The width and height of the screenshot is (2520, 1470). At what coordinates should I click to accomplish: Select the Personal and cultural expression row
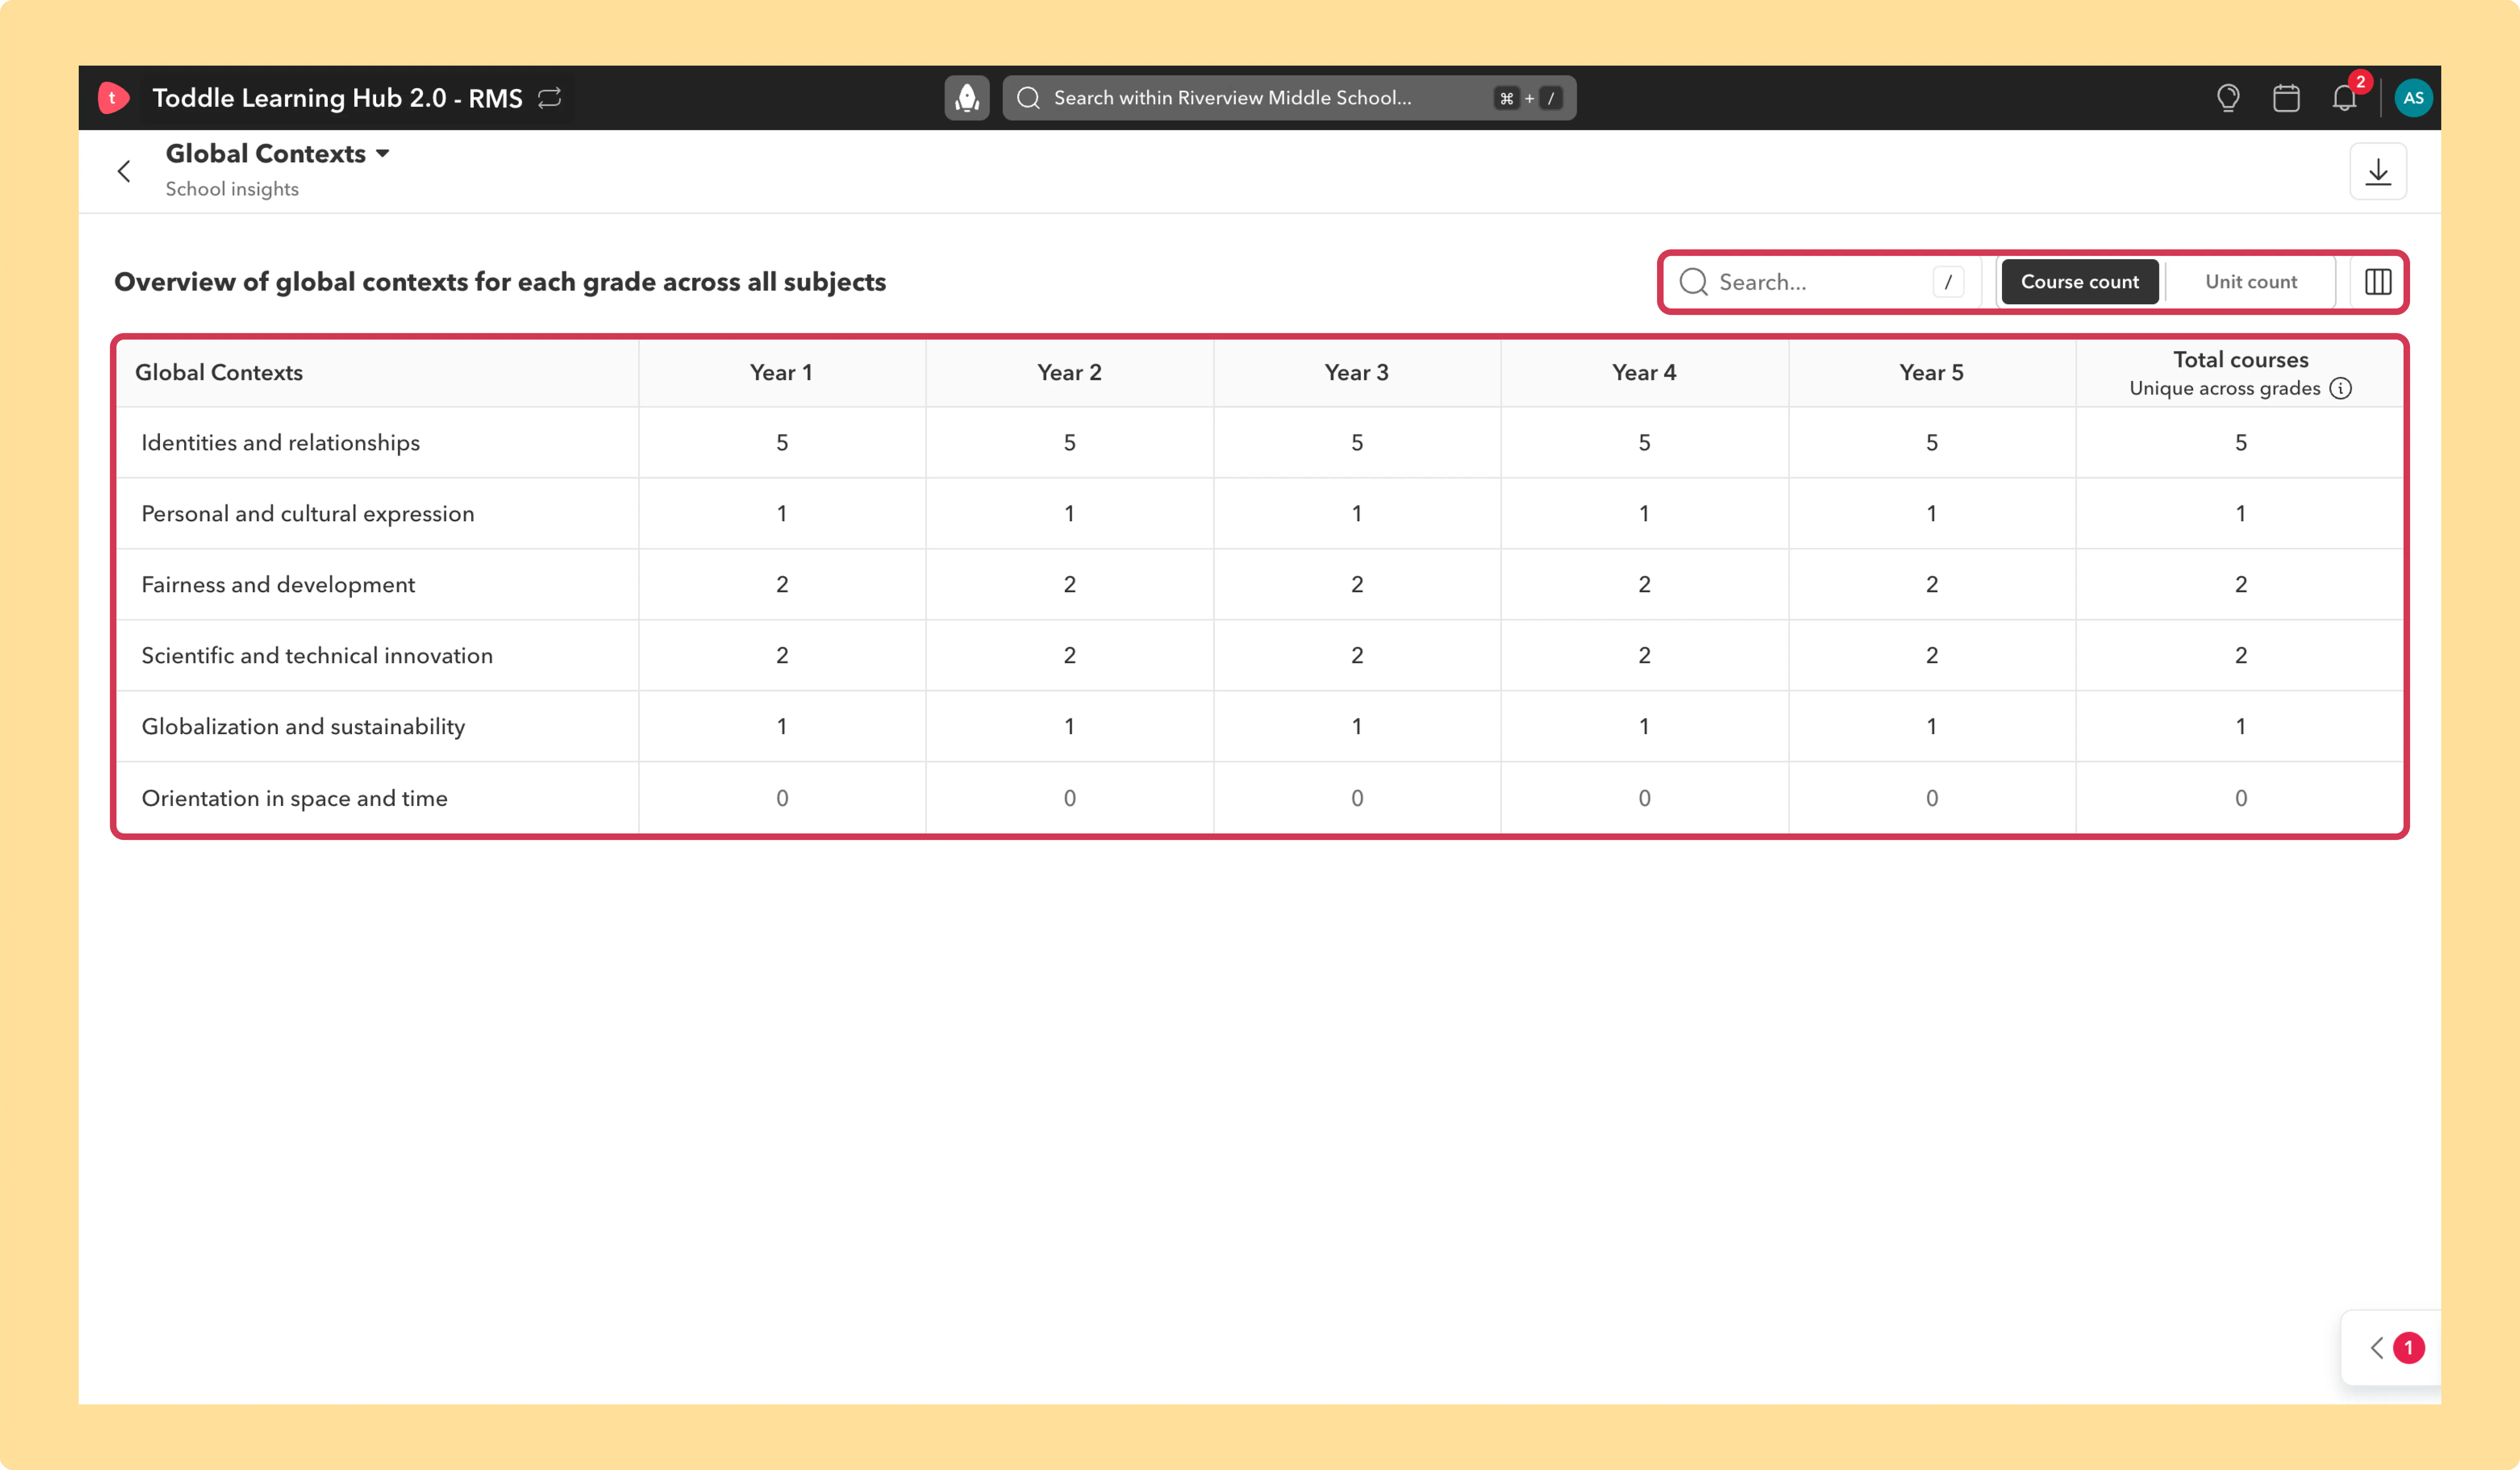point(1260,513)
